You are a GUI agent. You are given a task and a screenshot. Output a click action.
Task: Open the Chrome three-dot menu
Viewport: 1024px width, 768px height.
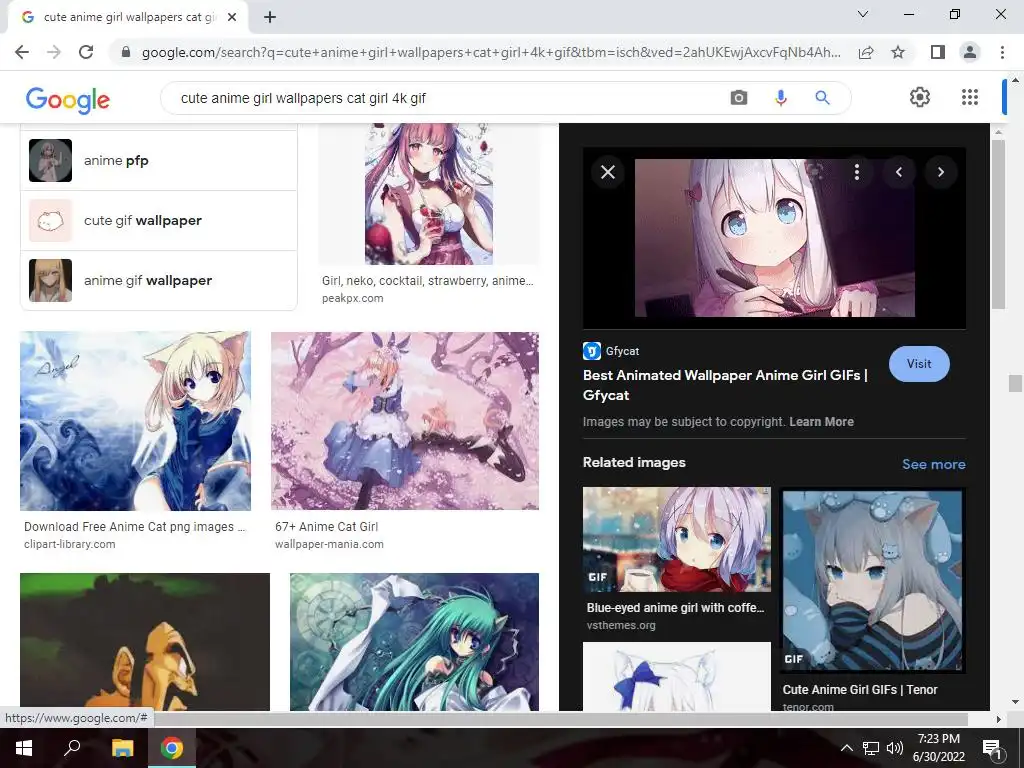click(1002, 52)
